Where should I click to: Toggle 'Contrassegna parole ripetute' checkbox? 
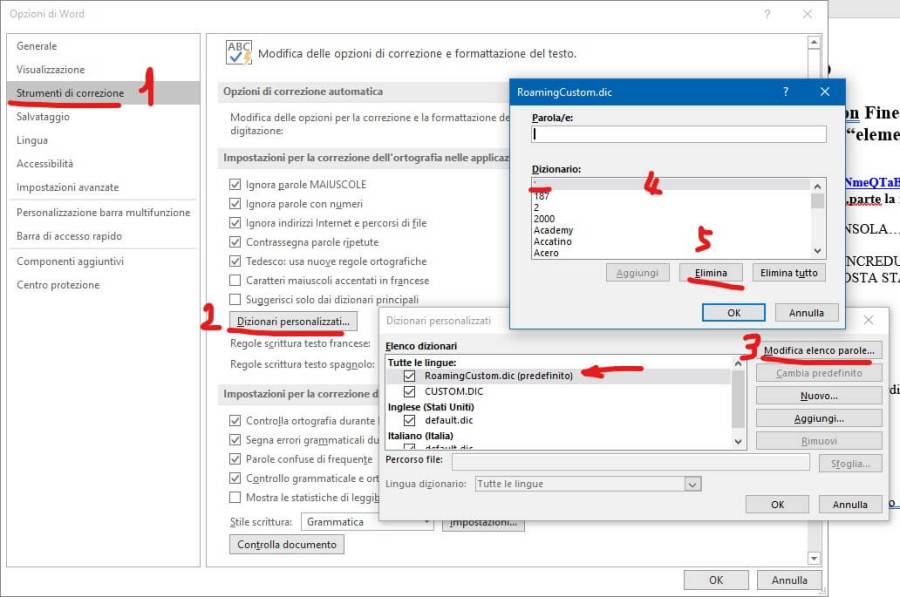tap(235, 242)
